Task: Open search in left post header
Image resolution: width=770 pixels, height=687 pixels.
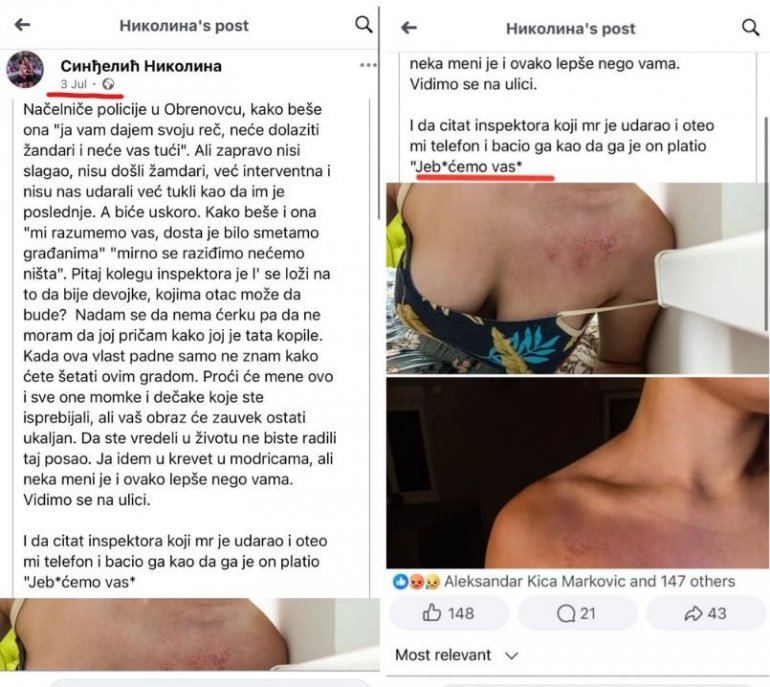Action: 363,24
